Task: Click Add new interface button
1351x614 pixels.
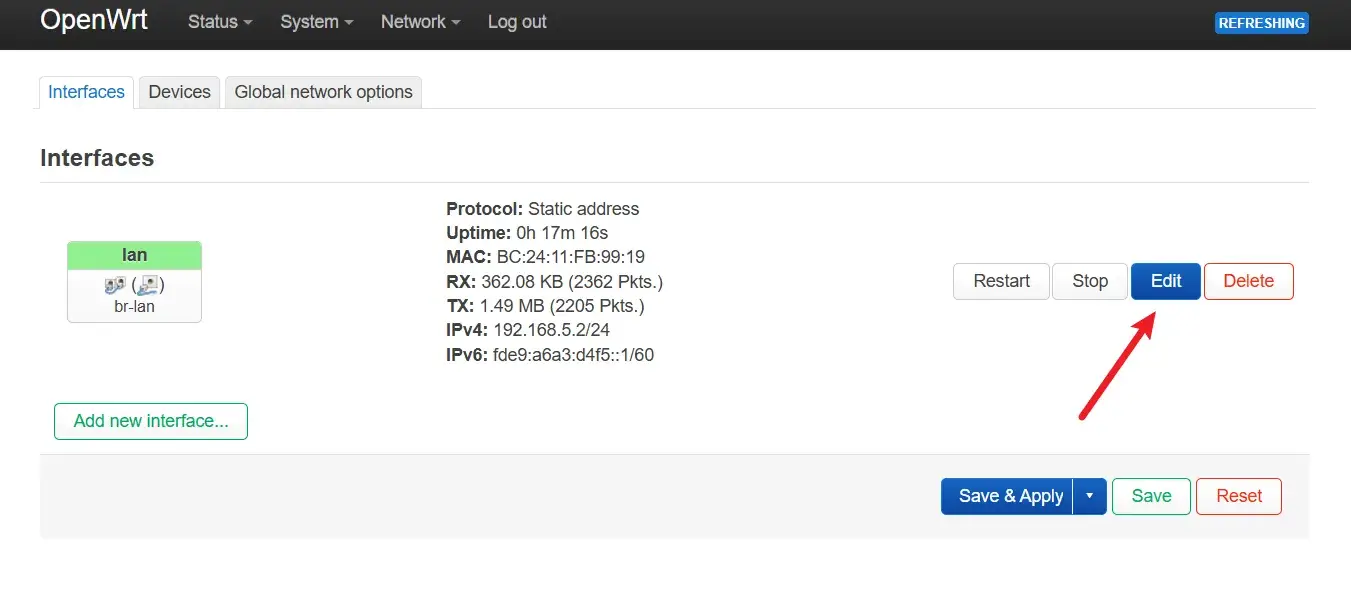Action: click(x=151, y=421)
